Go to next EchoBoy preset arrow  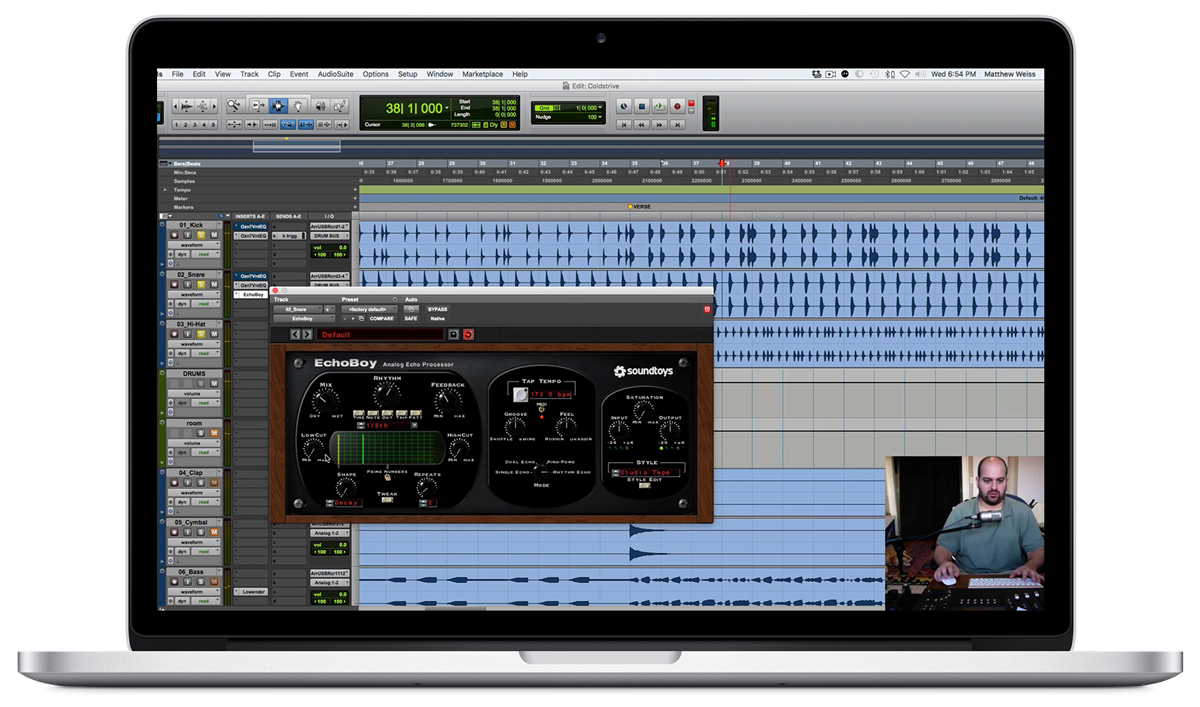click(x=307, y=334)
